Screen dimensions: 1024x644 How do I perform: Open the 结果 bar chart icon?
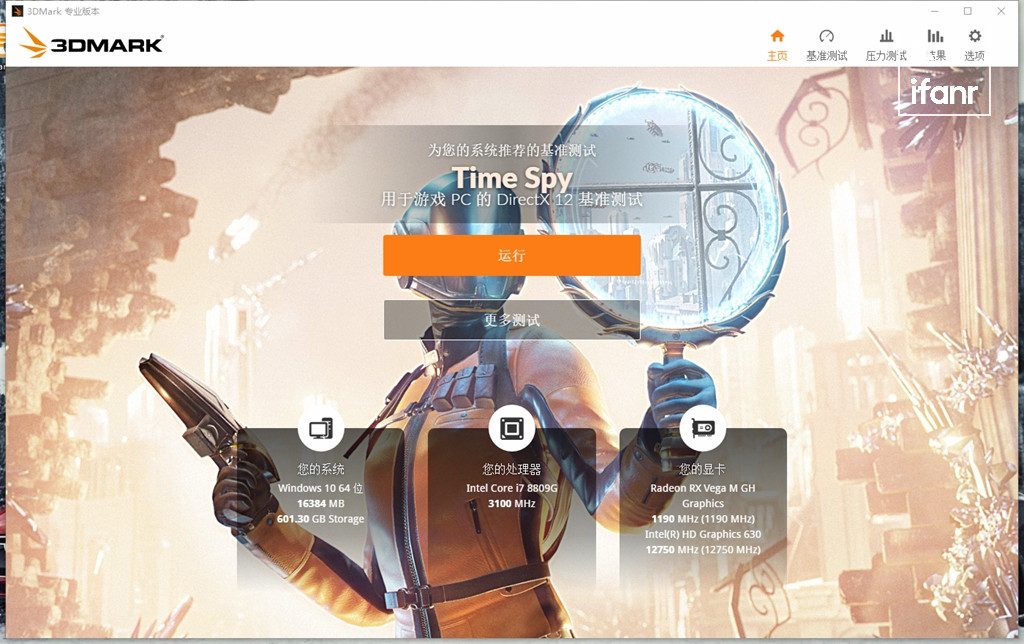[935, 36]
